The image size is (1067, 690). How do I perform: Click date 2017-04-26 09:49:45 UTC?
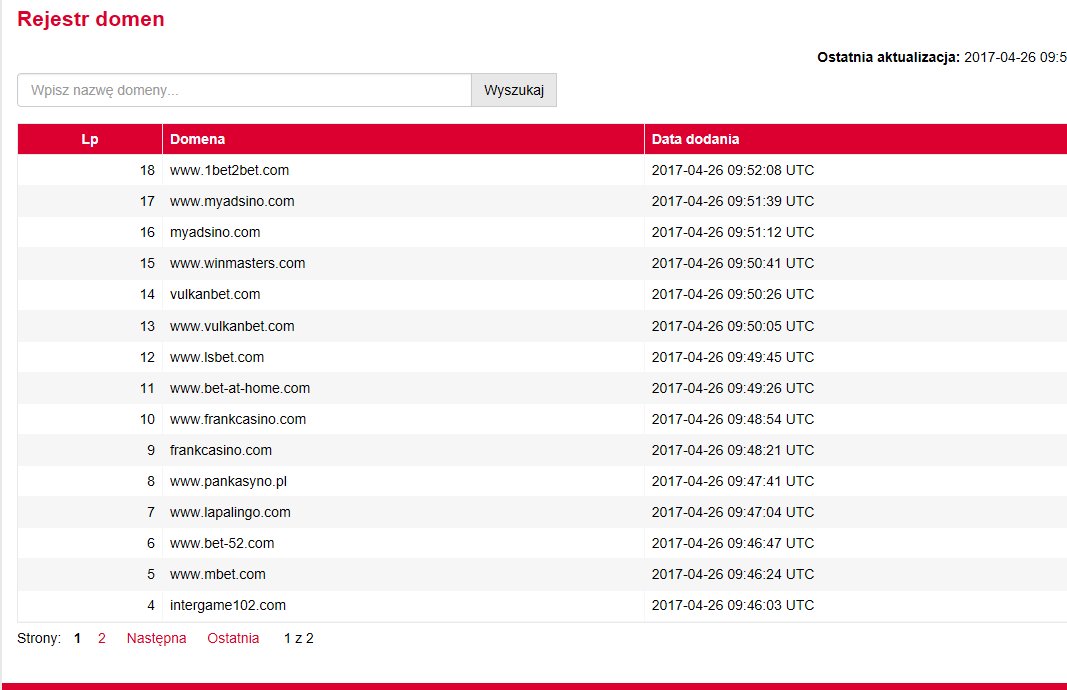coord(733,357)
